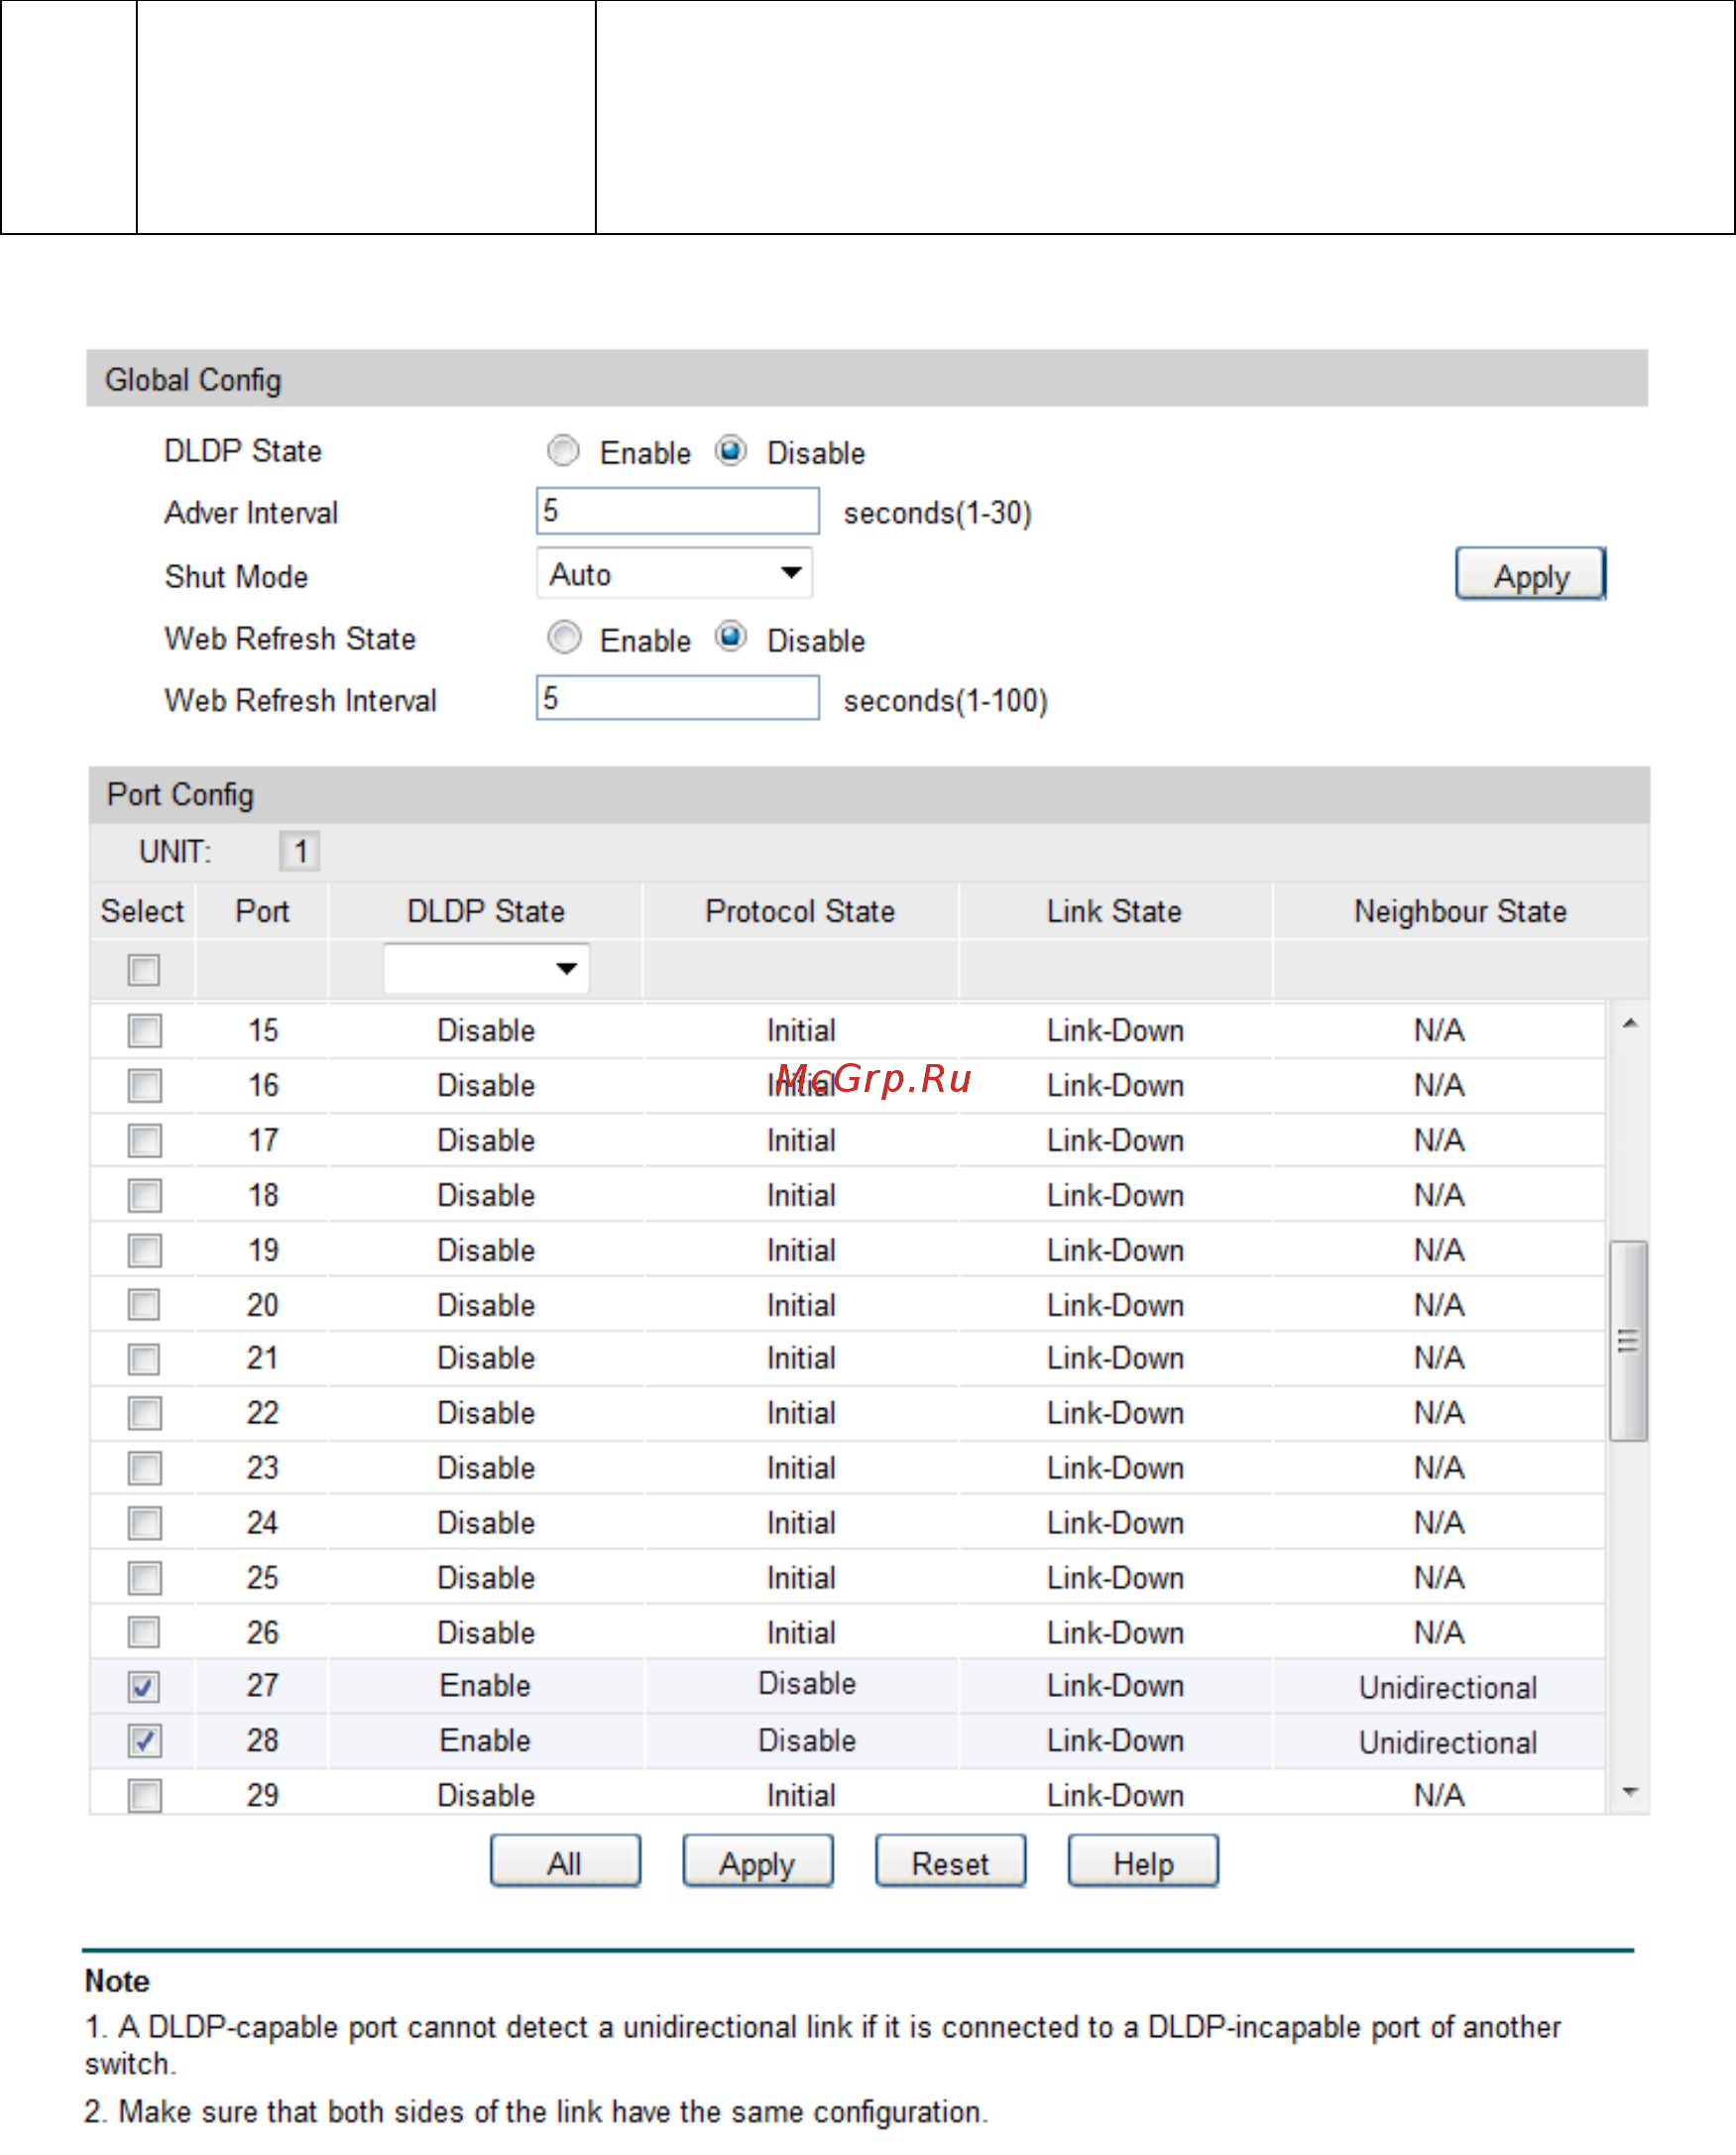This screenshot has width=1736, height=2155.
Task: Check the checkbox for port 16
Action: [x=145, y=1086]
